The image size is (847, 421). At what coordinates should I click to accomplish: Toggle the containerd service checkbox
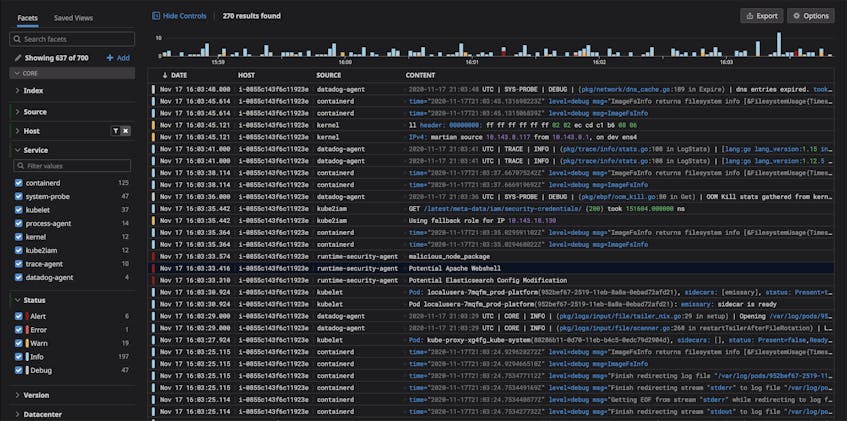click(19, 183)
